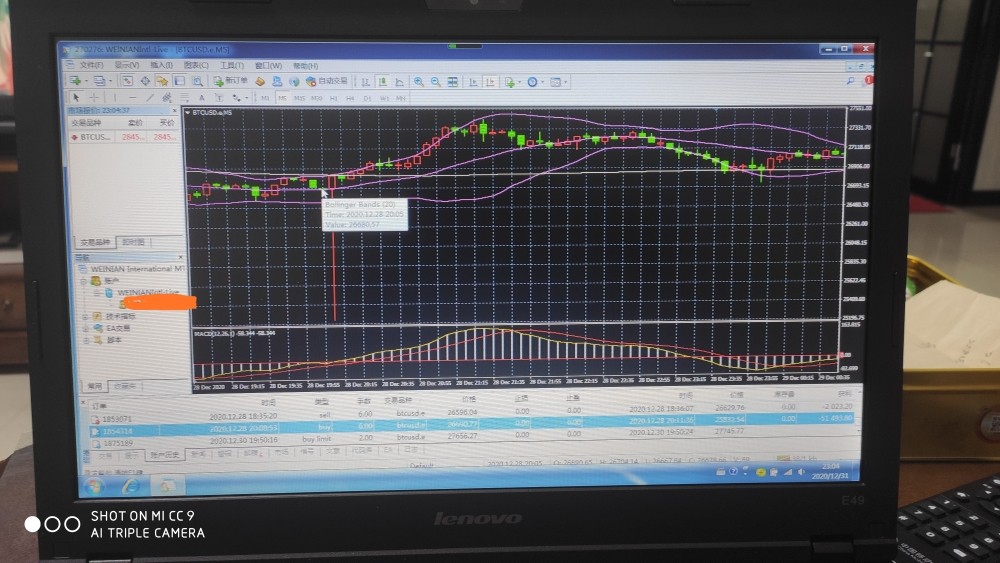Open the 工具(T) menu
Image resolution: width=1000 pixels, height=563 pixels.
pos(232,65)
